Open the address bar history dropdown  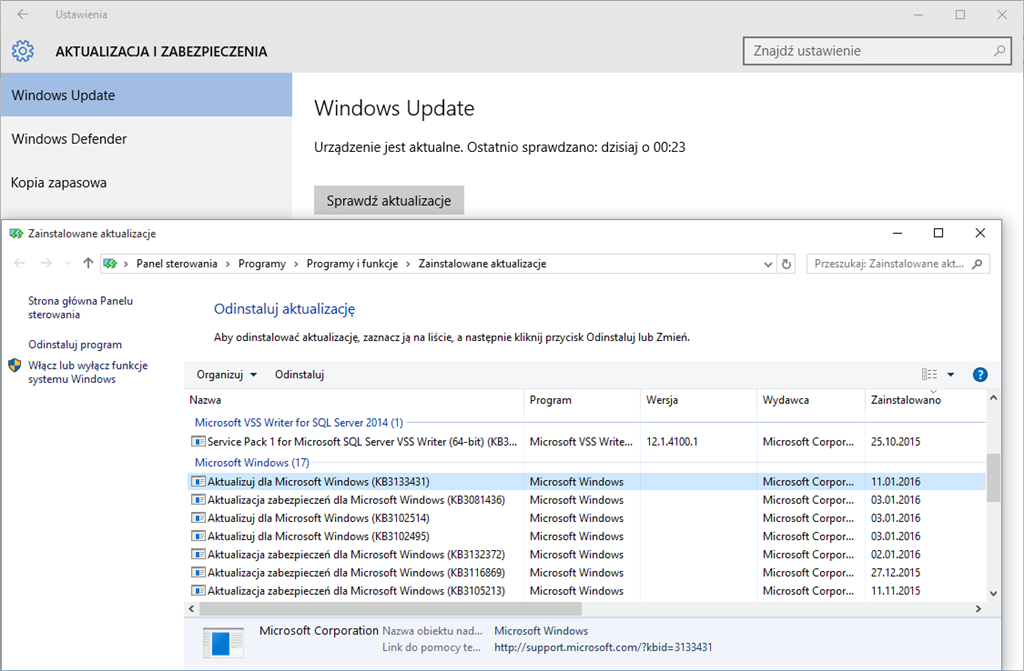(768, 264)
